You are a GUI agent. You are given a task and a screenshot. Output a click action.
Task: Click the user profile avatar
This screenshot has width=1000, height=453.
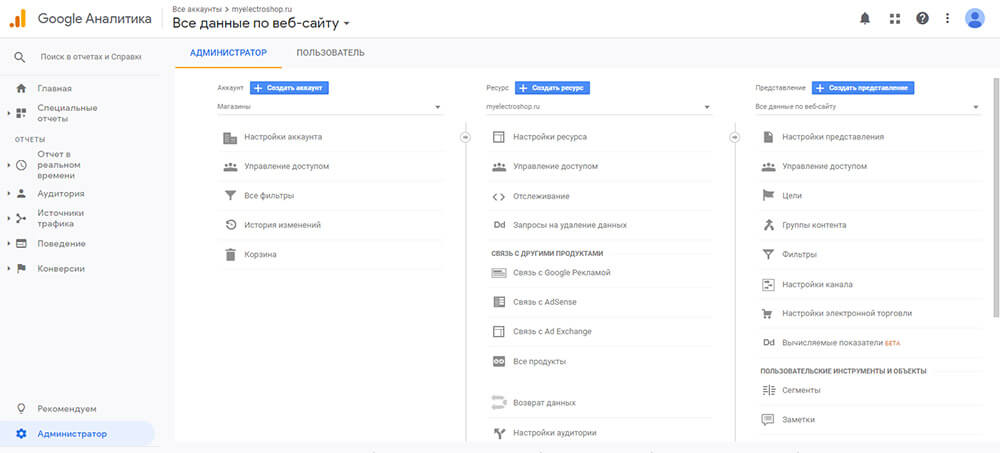point(975,19)
